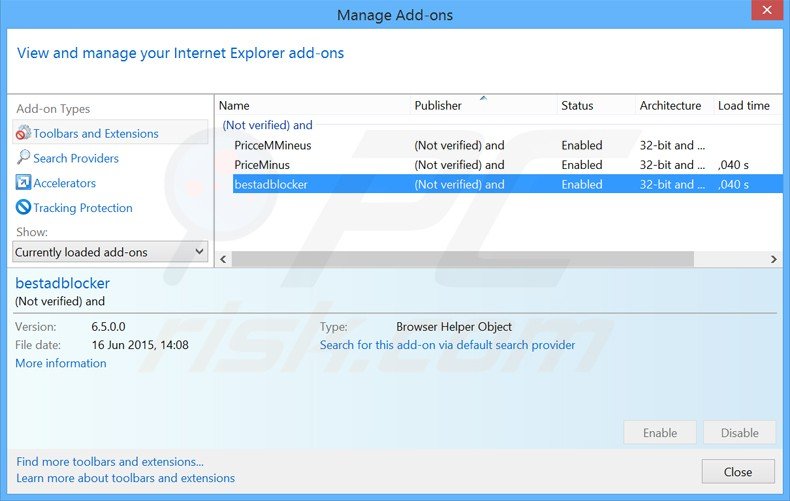
Task: Click the Toolbars and Extensions icon
Action: tap(23, 133)
